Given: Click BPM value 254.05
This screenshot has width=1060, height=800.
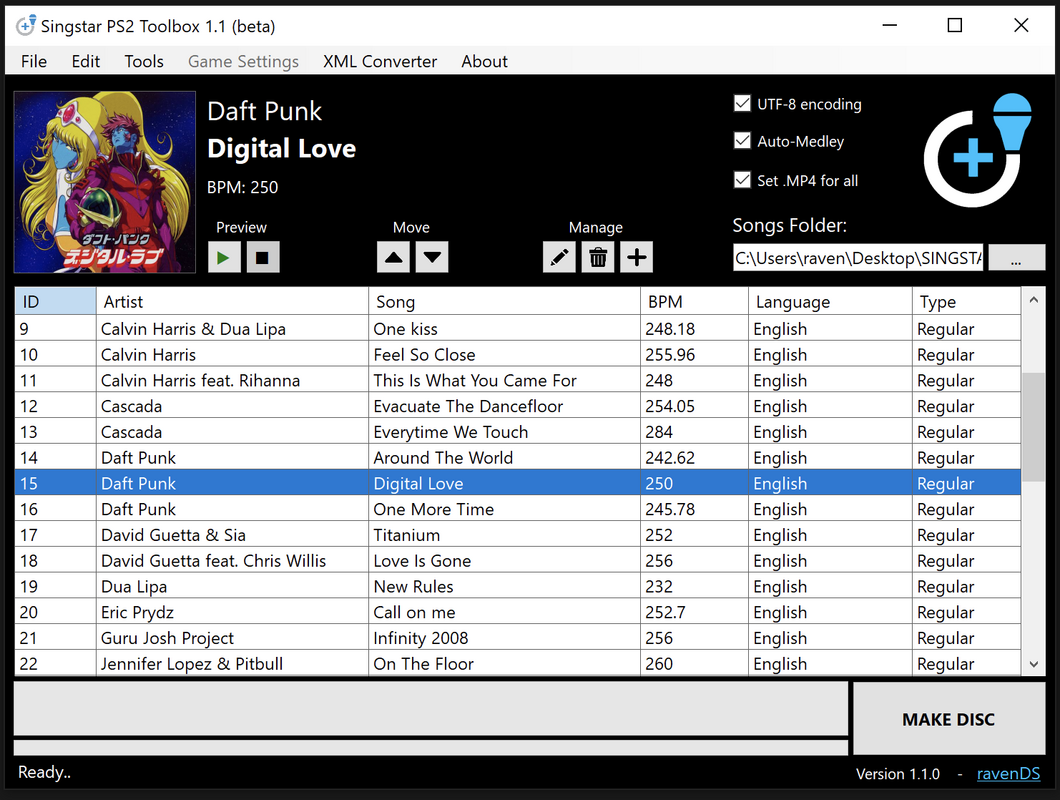Looking at the screenshot, I should 670,406.
